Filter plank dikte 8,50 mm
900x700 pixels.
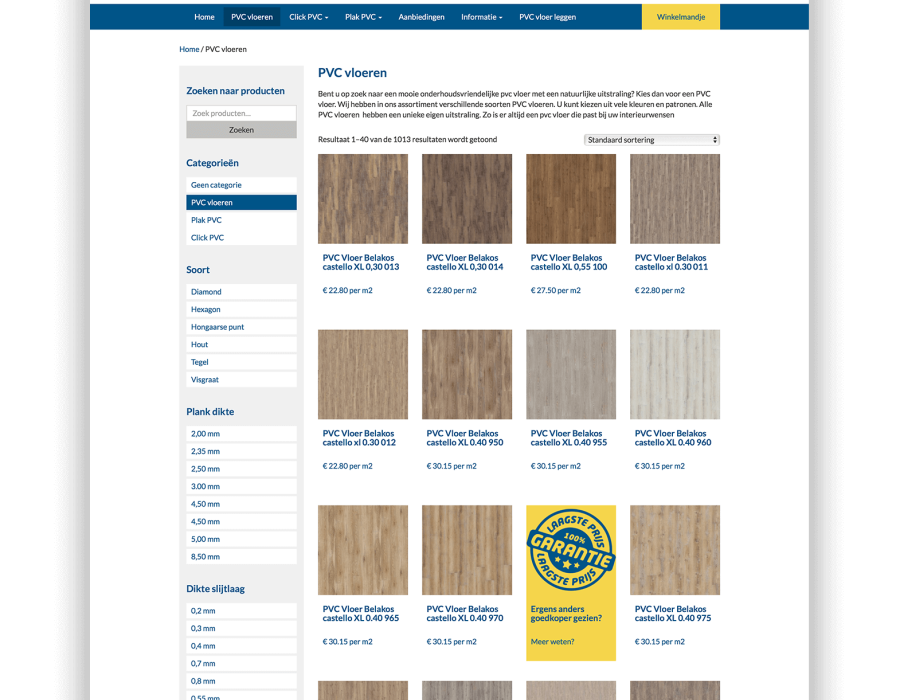(241, 557)
